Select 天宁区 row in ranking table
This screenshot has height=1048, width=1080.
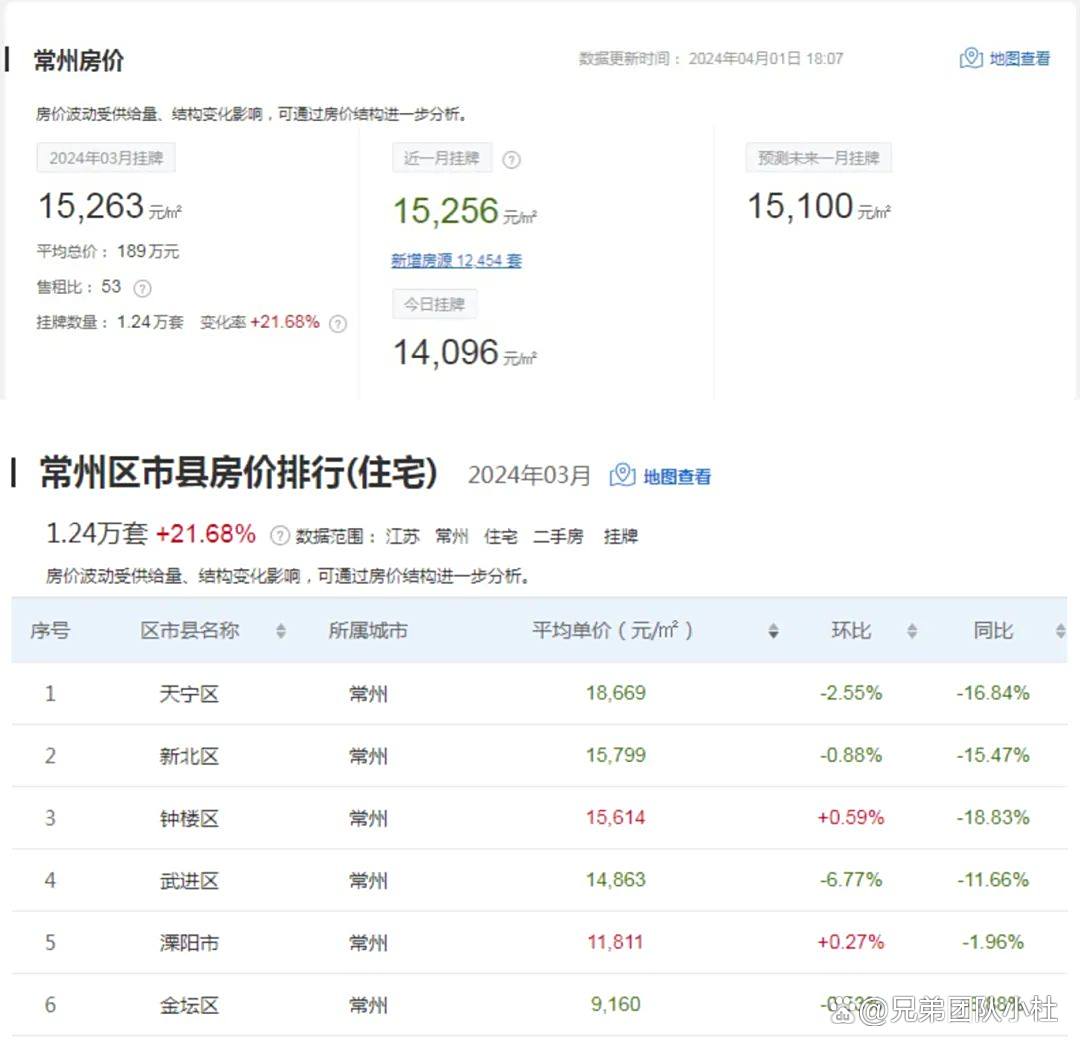coord(189,693)
